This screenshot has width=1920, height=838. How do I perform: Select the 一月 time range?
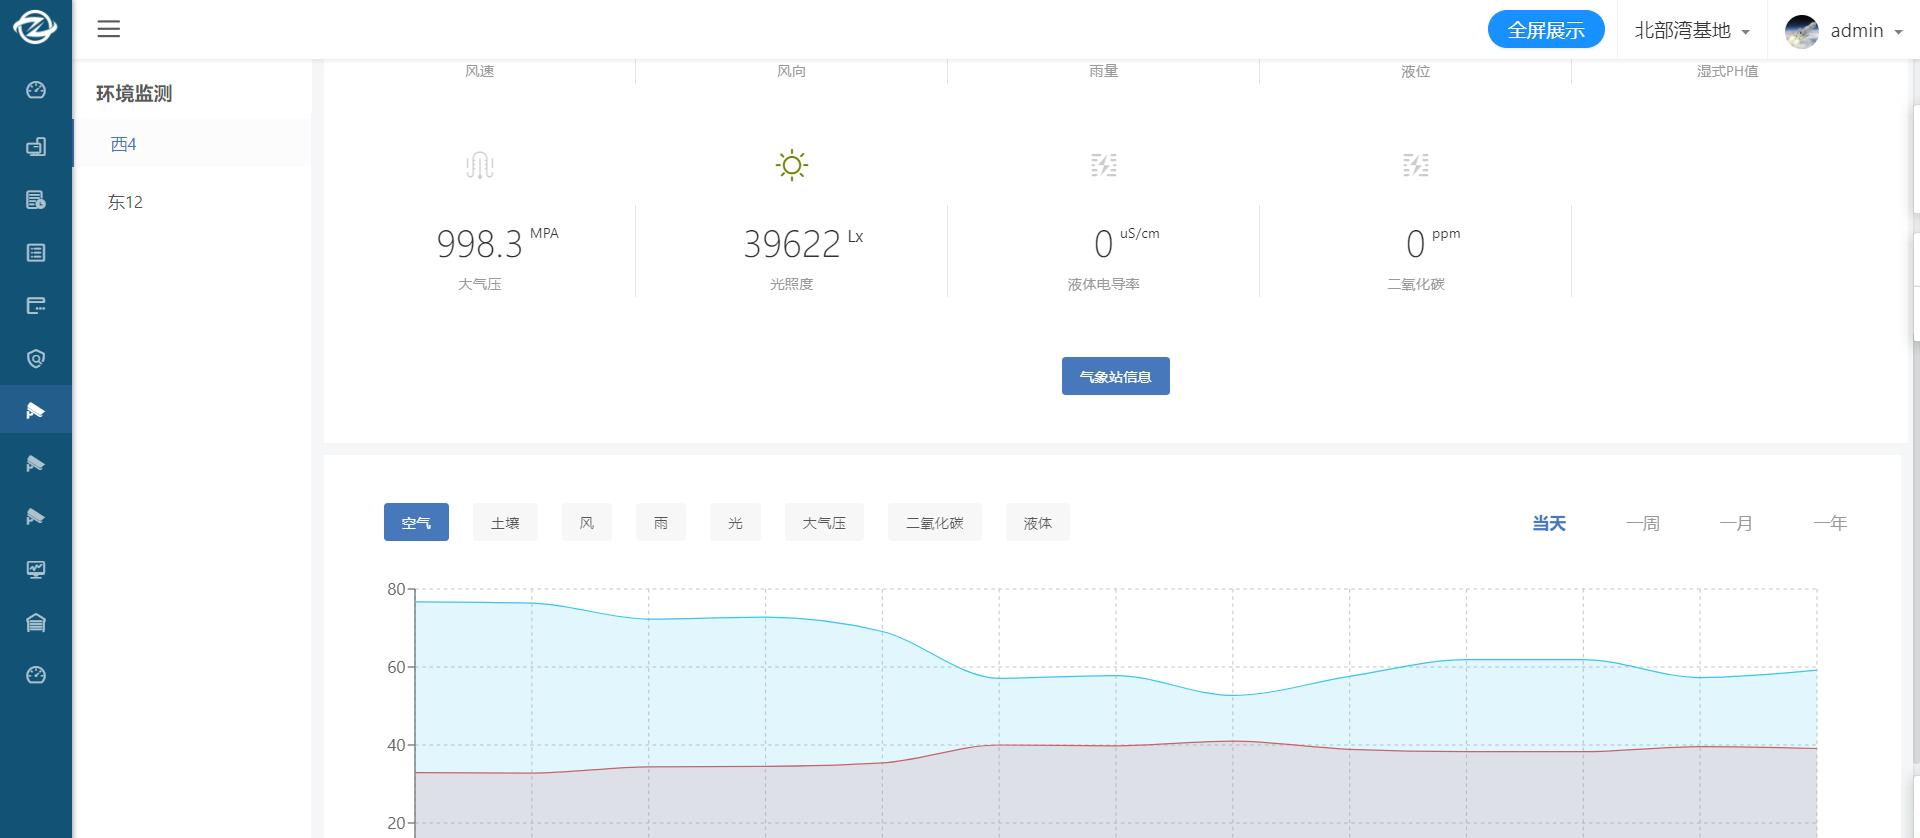1735,523
